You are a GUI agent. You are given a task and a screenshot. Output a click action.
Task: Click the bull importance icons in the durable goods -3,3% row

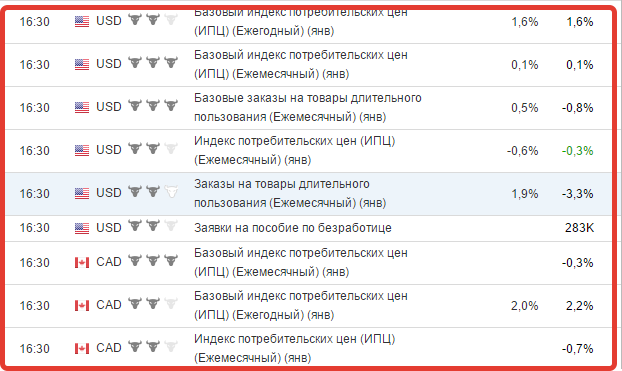[153, 192]
